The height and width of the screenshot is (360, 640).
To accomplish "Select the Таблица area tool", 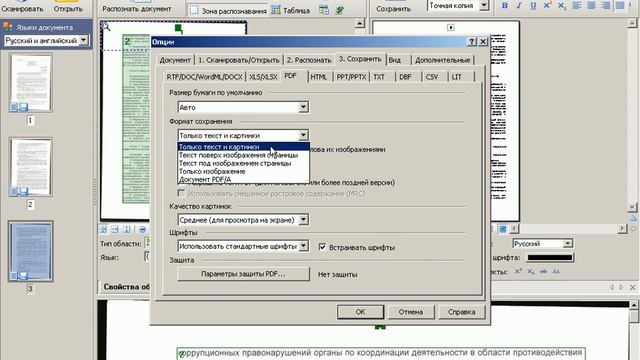I will coord(291,11).
